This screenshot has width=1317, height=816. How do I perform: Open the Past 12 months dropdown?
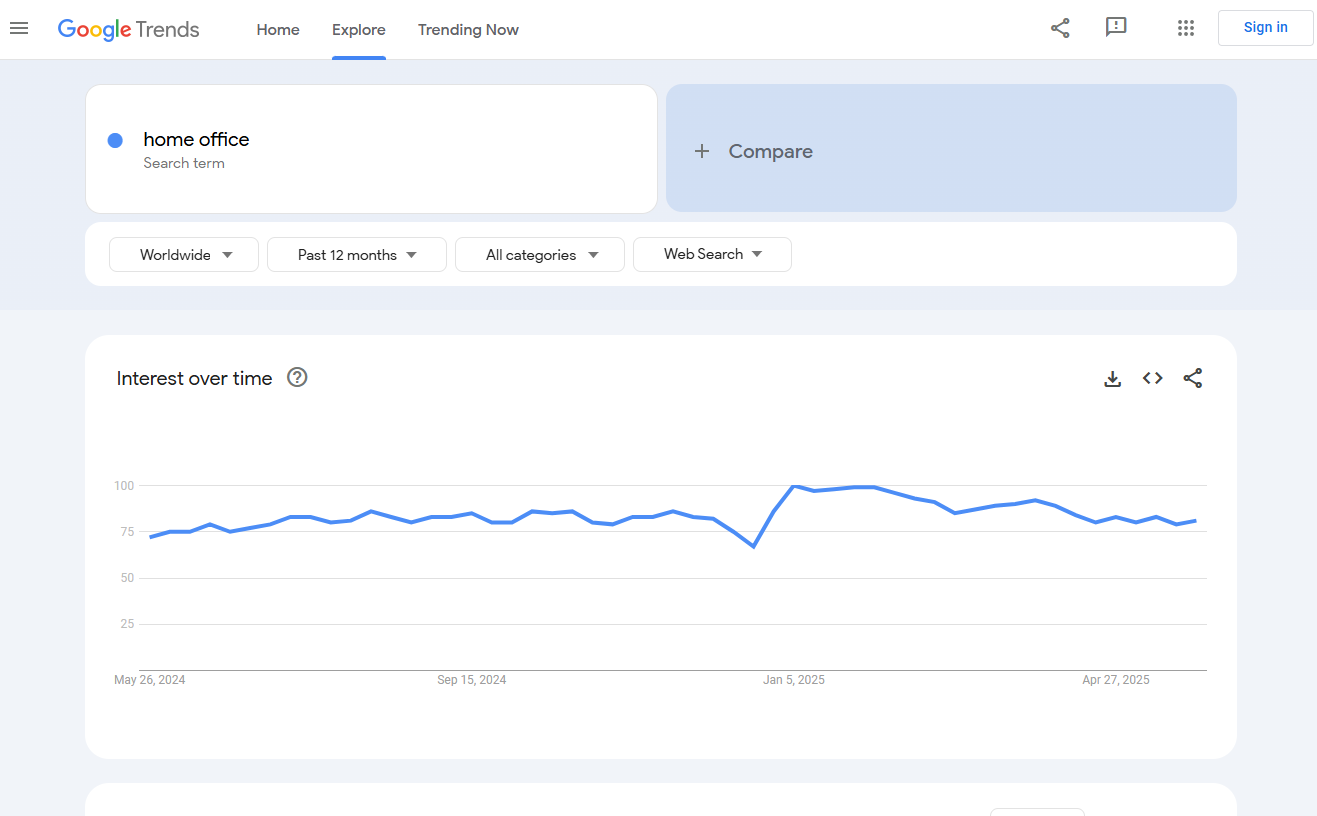pos(356,255)
